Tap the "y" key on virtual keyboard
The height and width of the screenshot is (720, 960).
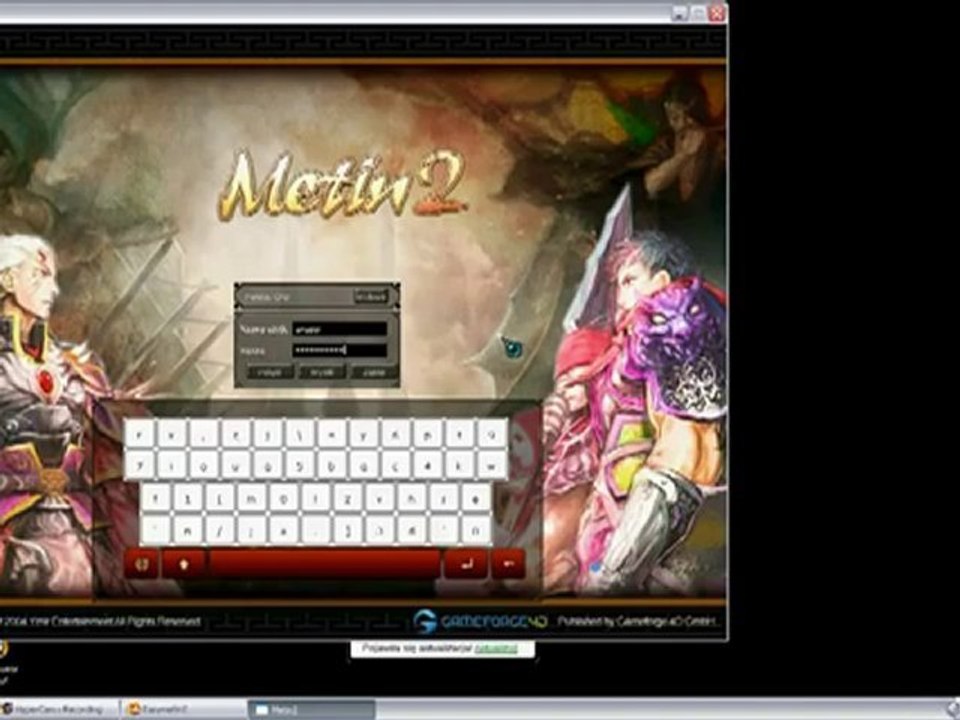(x=364, y=435)
